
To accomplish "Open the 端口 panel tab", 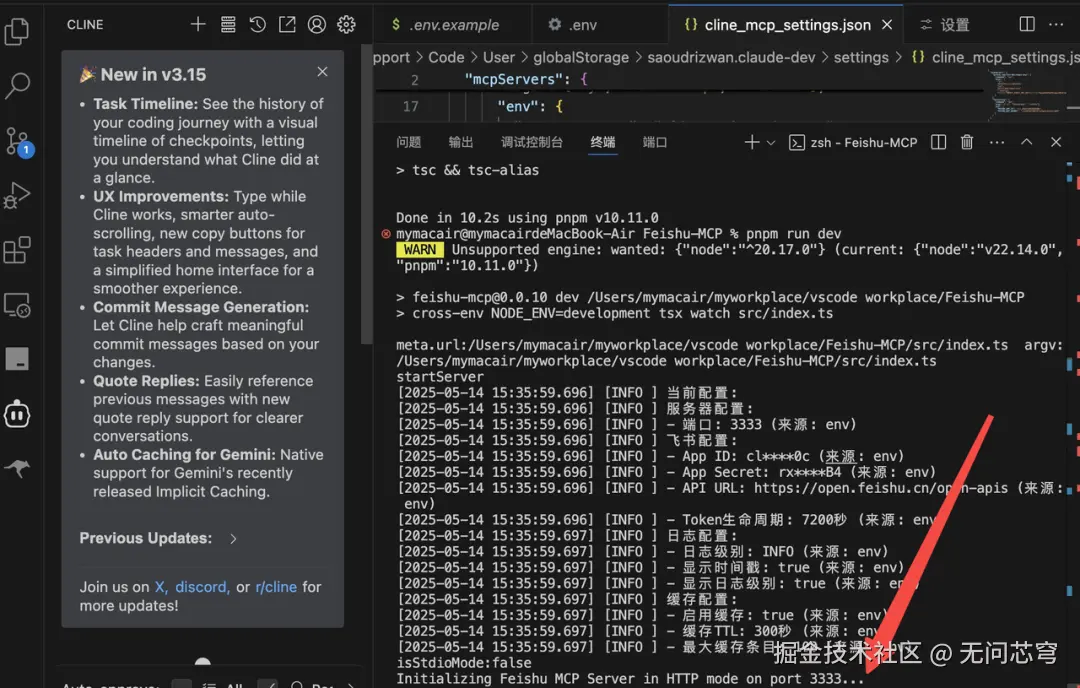I will [x=654, y=142].
